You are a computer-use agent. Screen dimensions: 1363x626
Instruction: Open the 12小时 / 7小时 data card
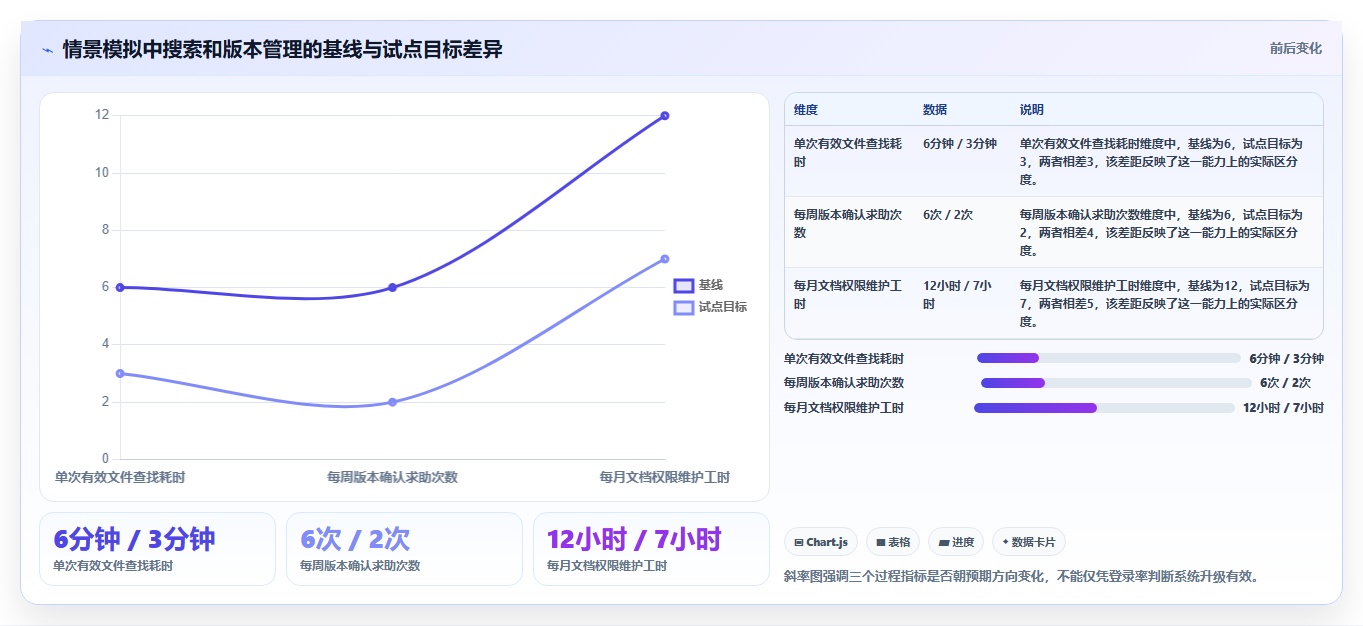tap(651, 549)
